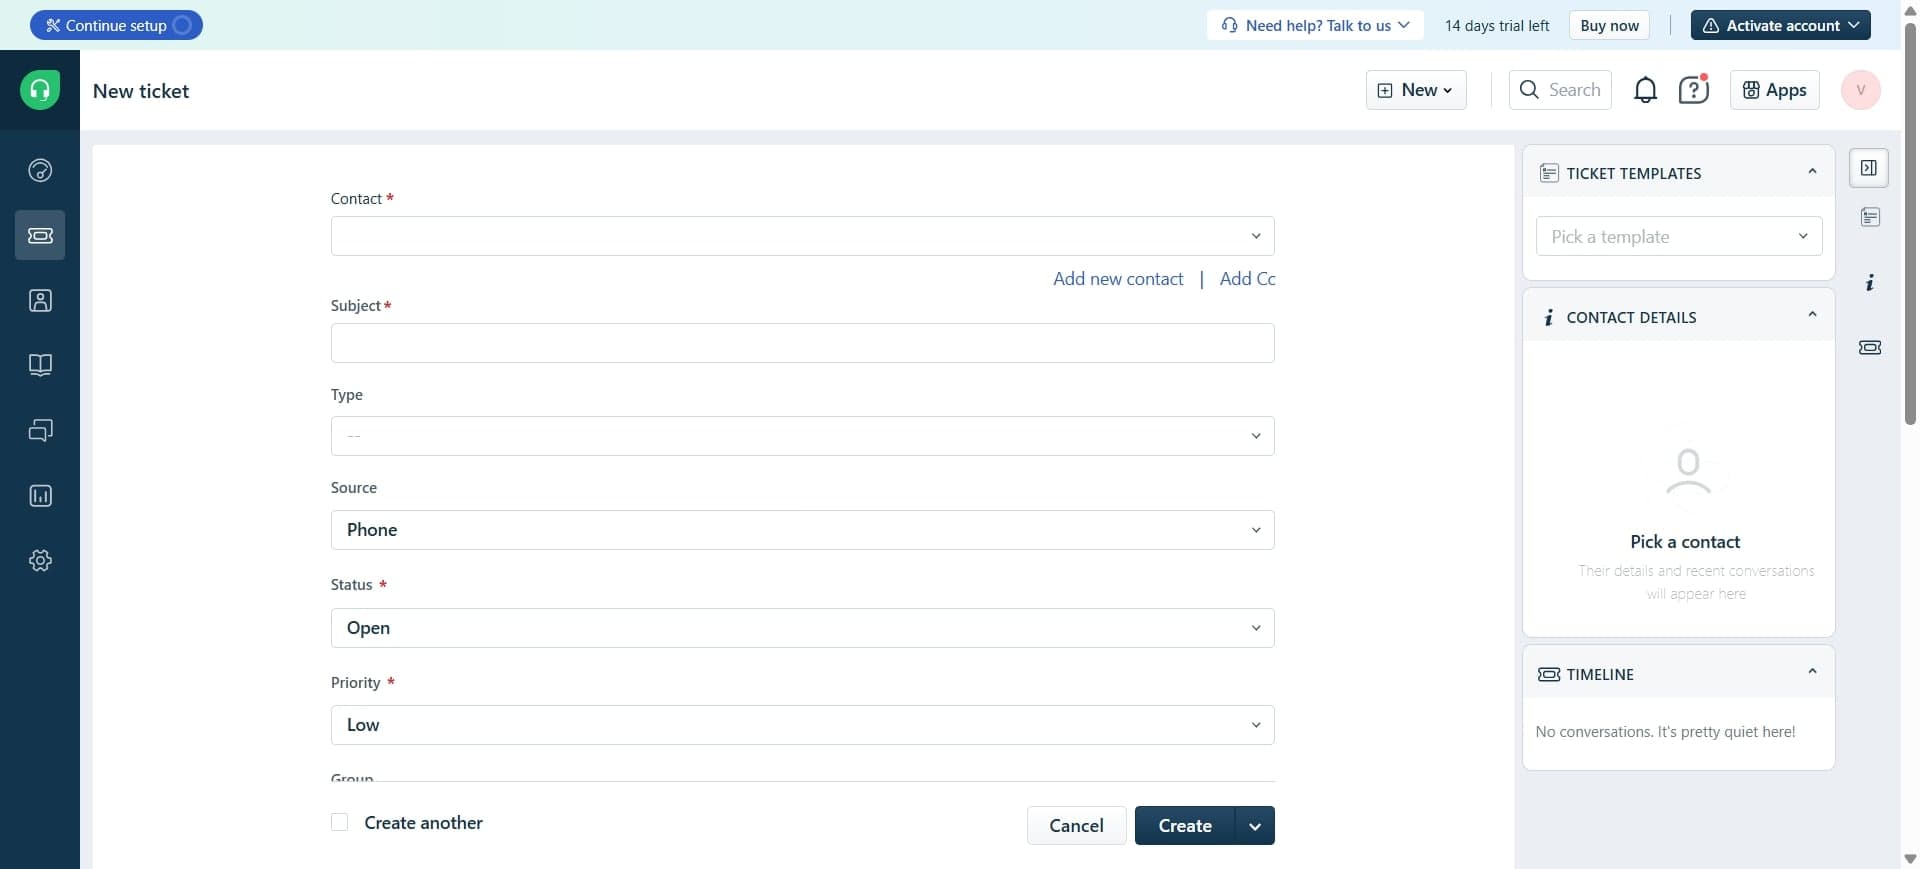The image size is (1920, 869).
Task: Jump to contact details via rail info icon
Action: click(x=1870, y=283)
